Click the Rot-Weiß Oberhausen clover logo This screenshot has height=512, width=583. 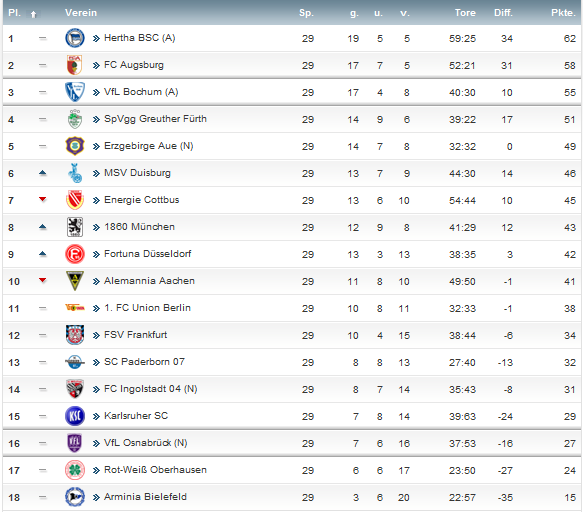(x=75, y=470)
